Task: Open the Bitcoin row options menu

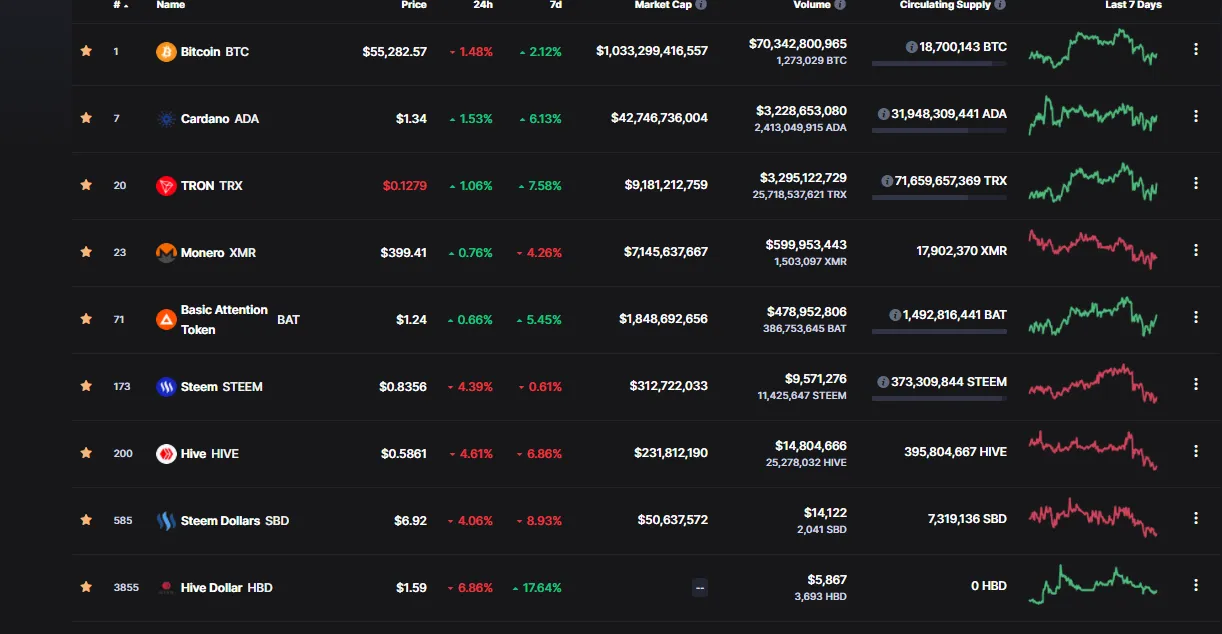Action: click(x=1196, y=49)
